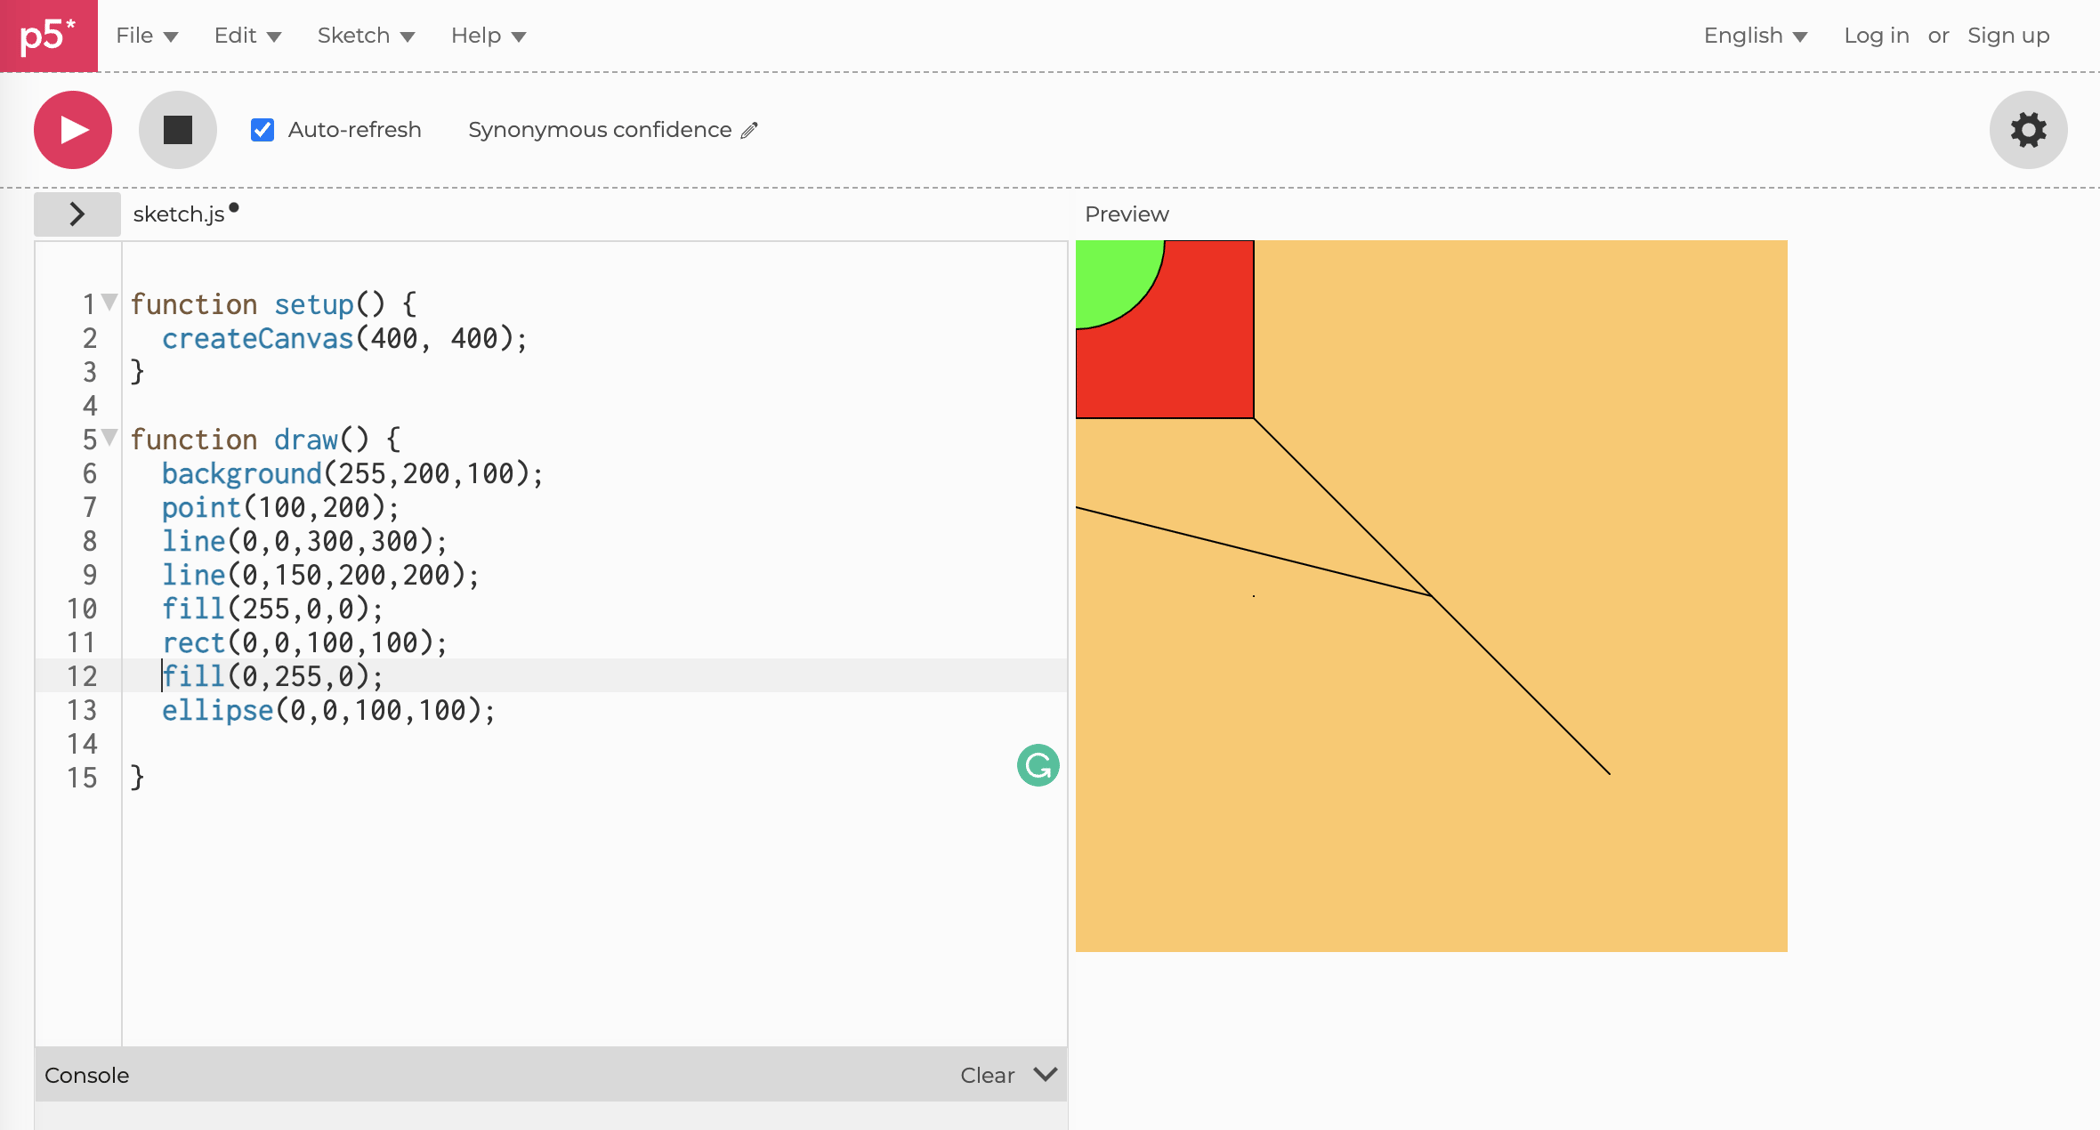The width and height of the screenshot is (2100, 1130).
Task: Open the Help menu
Action: (x=487, y=36)
